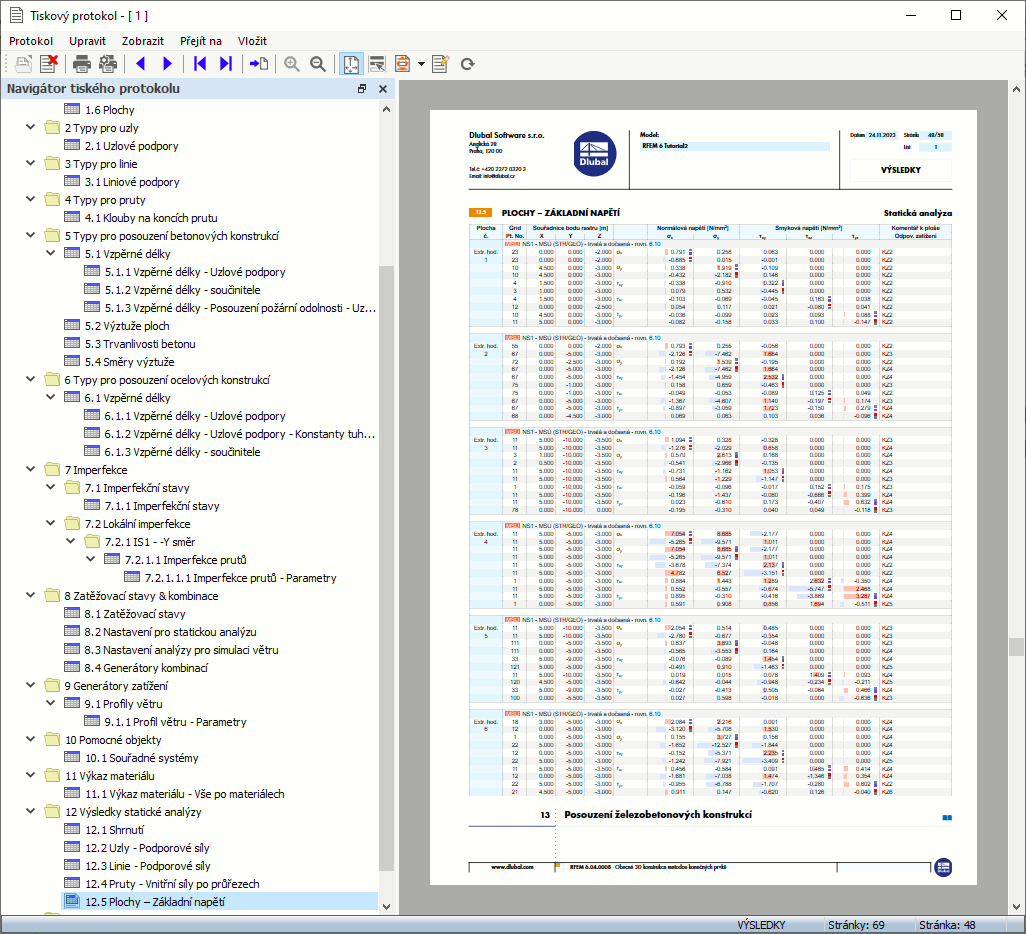The image size is (1026, 934).
Task: Click the navigator scroll-up arrow
Action: 386,109
